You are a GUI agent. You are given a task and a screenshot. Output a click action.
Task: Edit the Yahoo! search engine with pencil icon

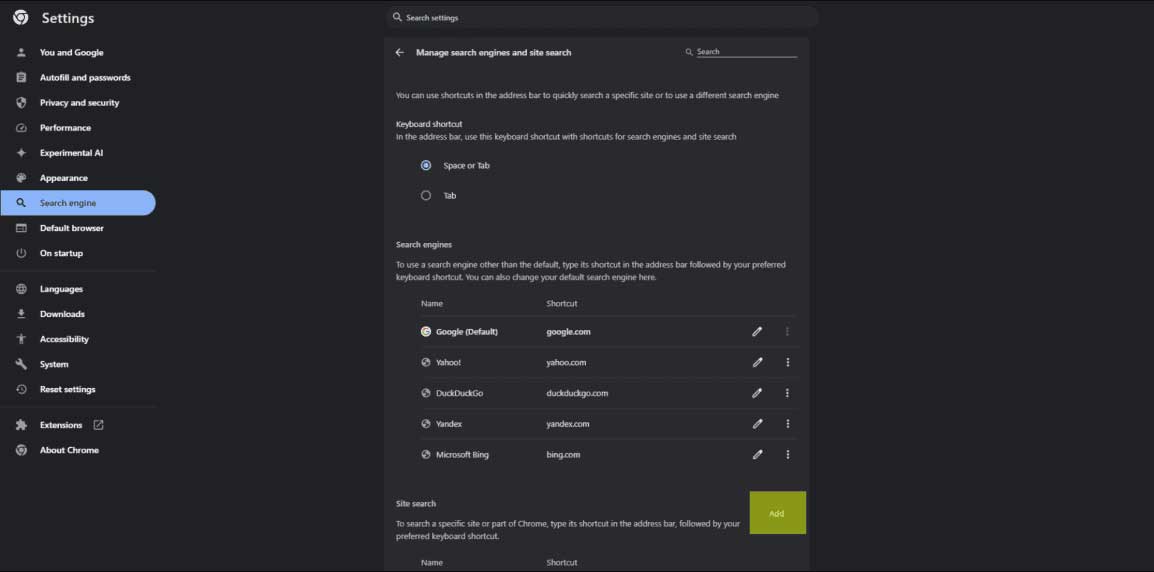click(757, 363)
